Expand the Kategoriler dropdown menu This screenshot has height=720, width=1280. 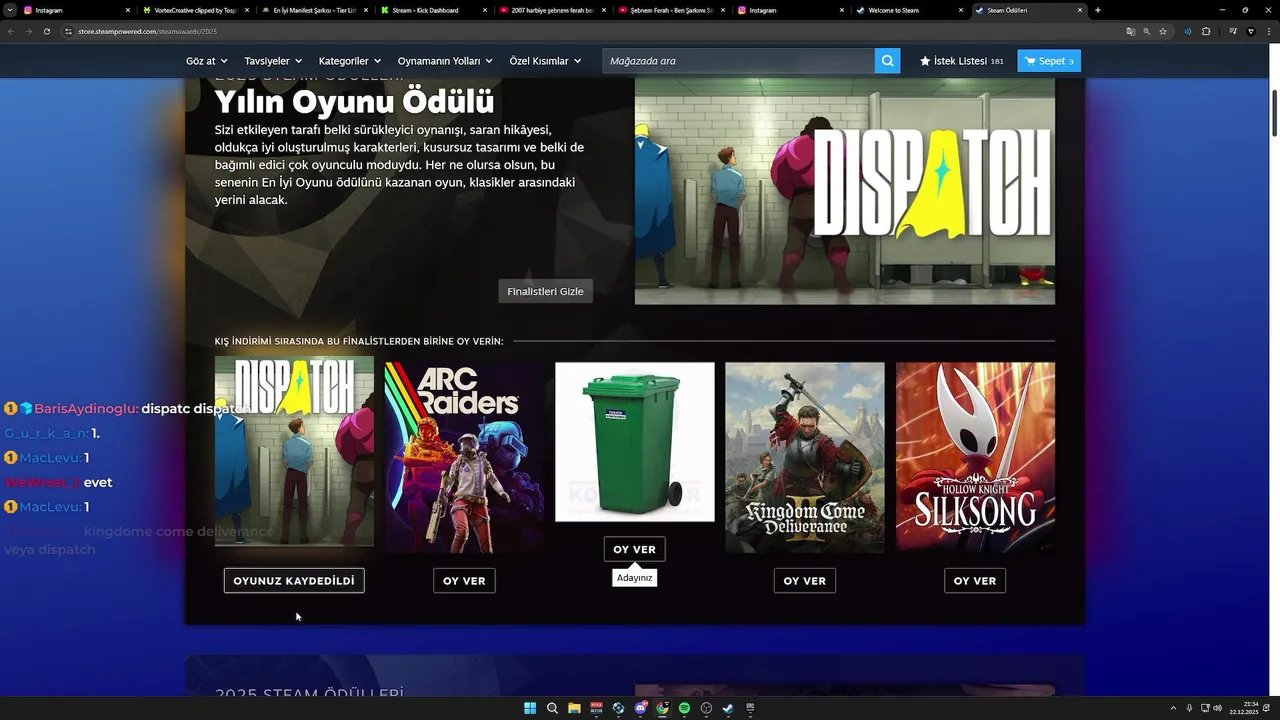350,61
